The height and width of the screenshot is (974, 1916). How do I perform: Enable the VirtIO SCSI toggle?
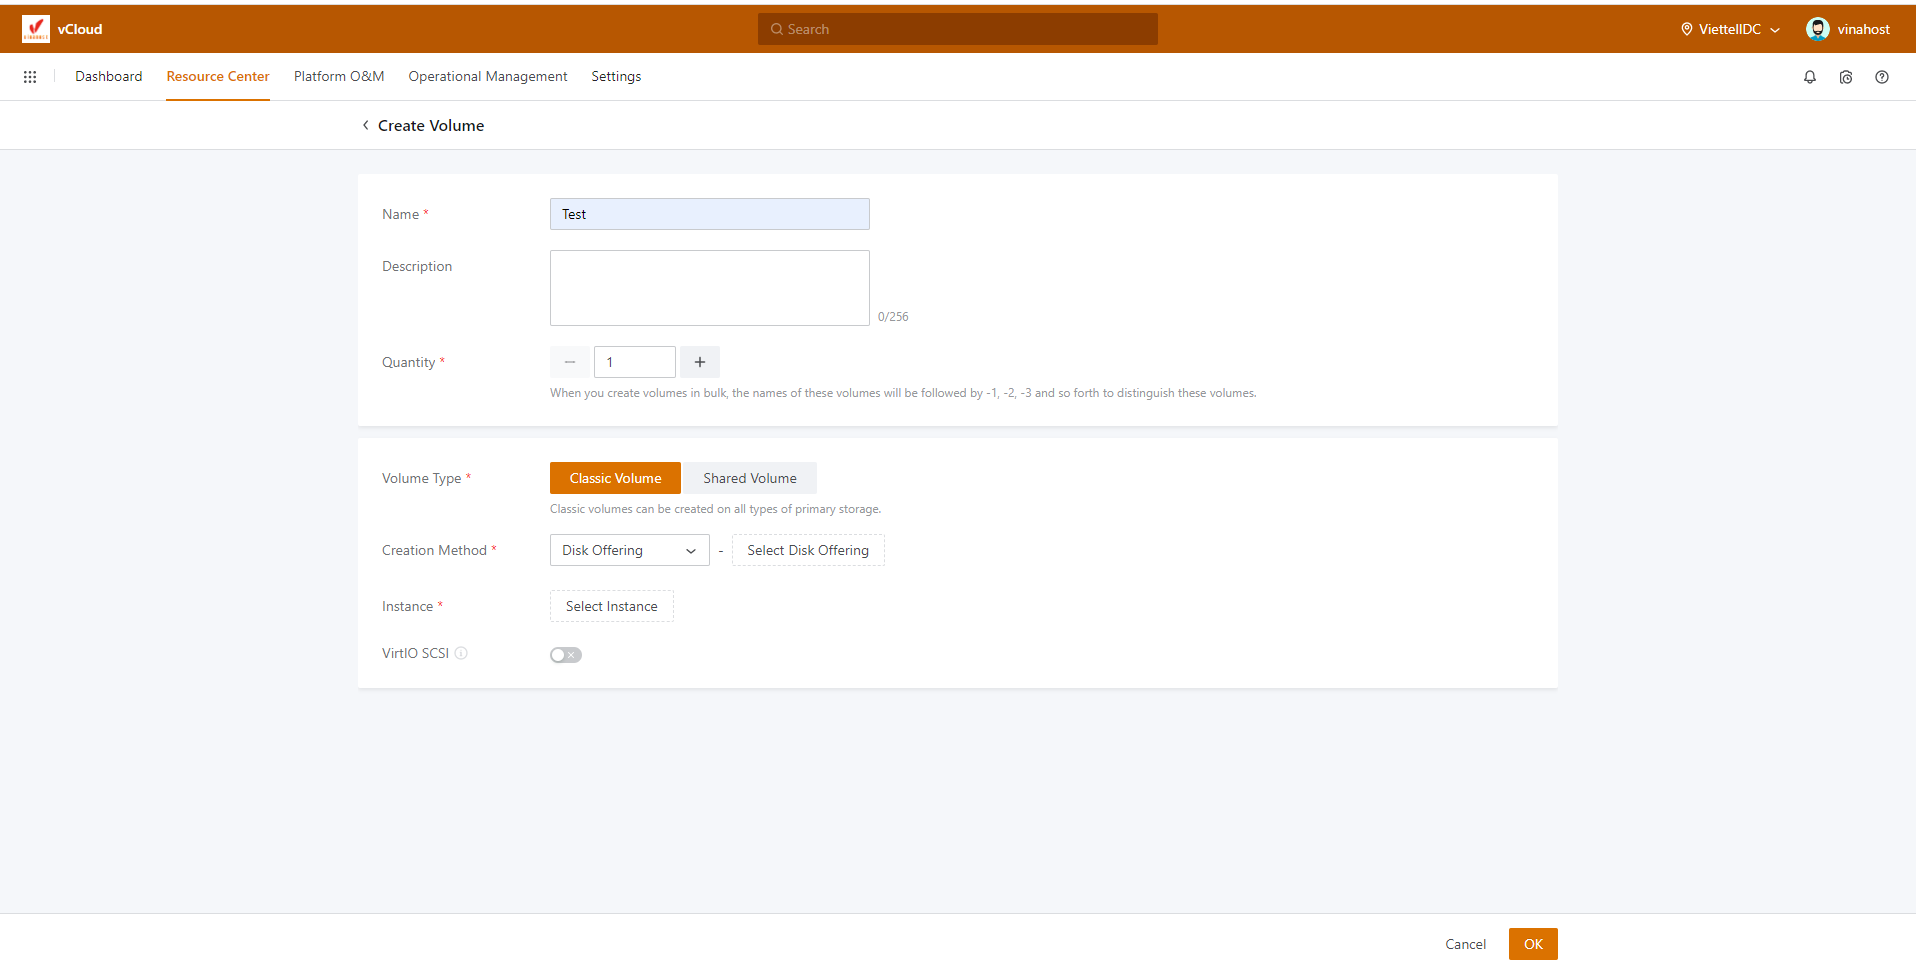pyautogui.click(x=565, y=655)
